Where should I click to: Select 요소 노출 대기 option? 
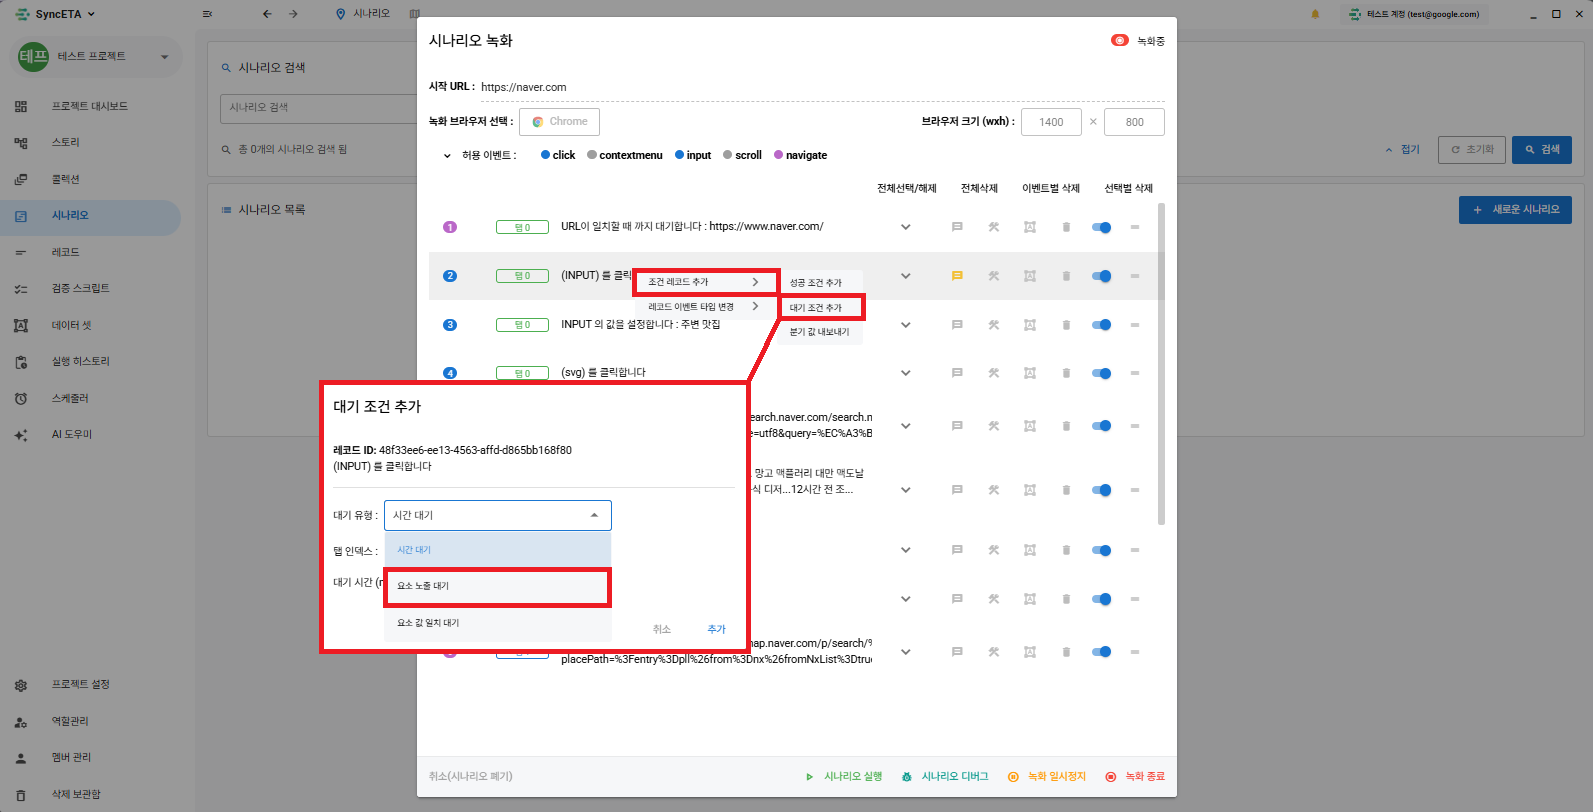[x=497, y=586]
